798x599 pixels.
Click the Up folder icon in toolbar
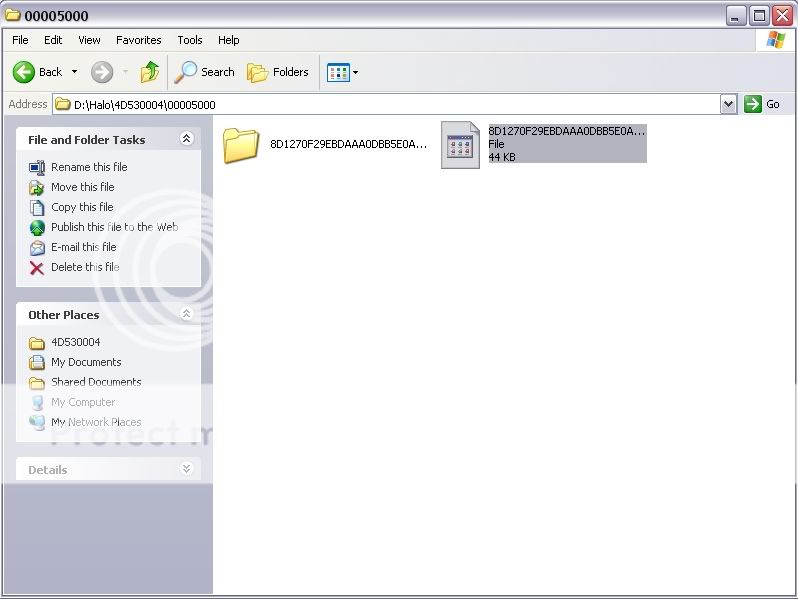[x=150, y=72]
